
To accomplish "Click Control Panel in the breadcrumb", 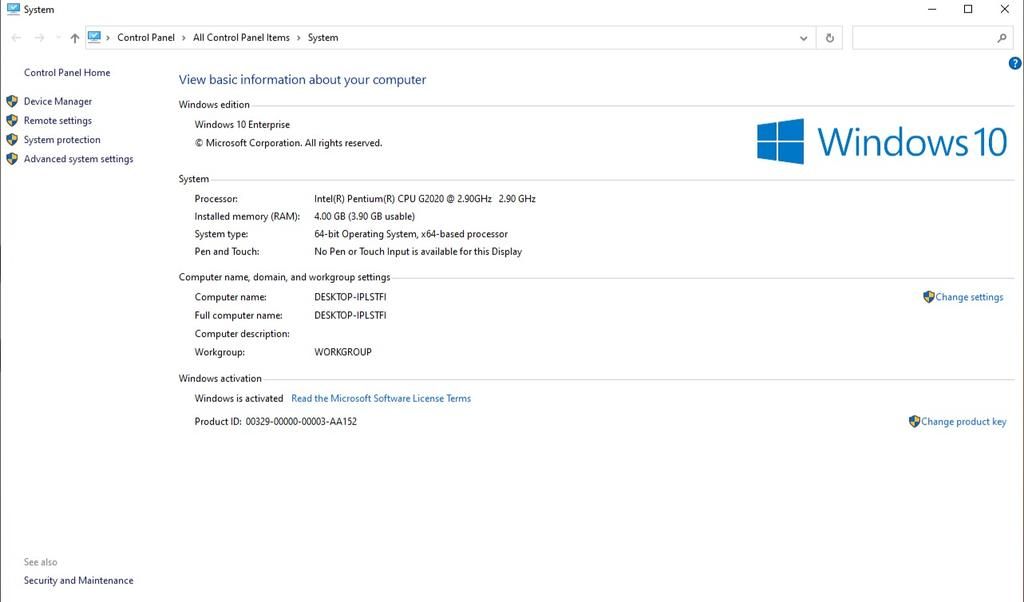I will 146,37.
